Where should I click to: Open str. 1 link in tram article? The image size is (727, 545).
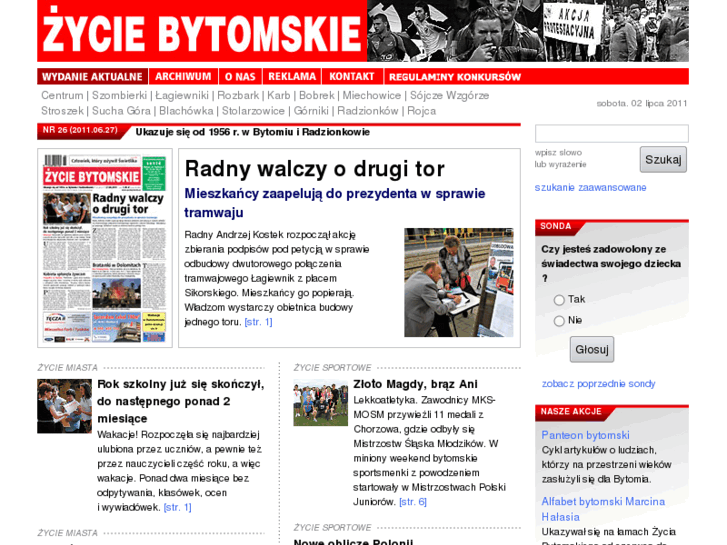[x=258, y=322]
